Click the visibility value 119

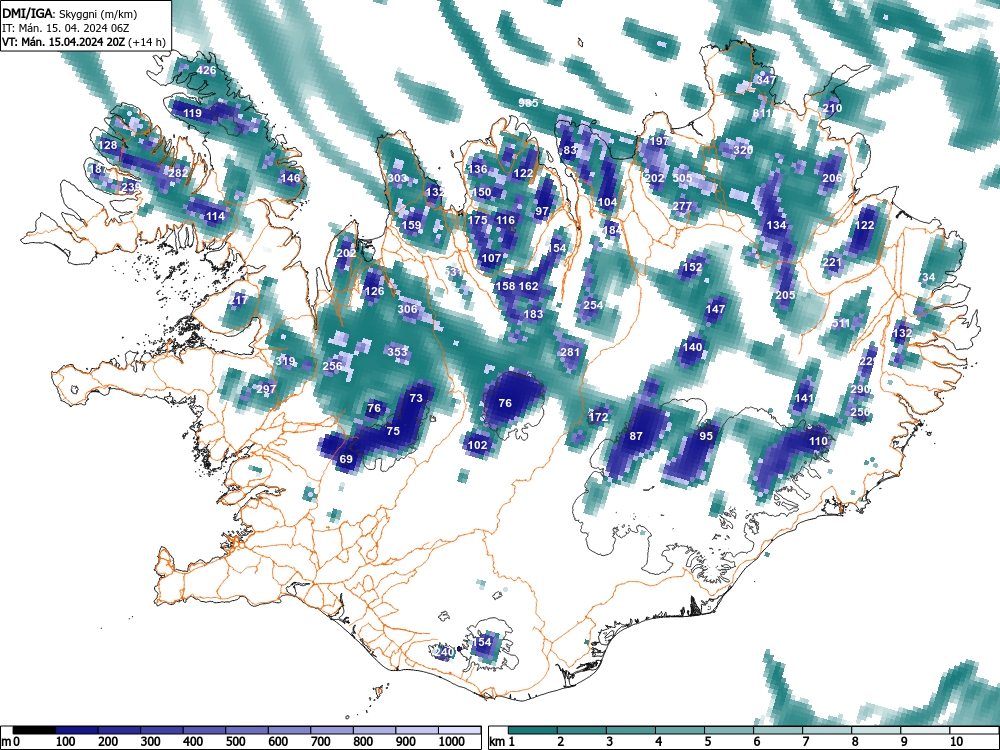click(x=192, y=113)
